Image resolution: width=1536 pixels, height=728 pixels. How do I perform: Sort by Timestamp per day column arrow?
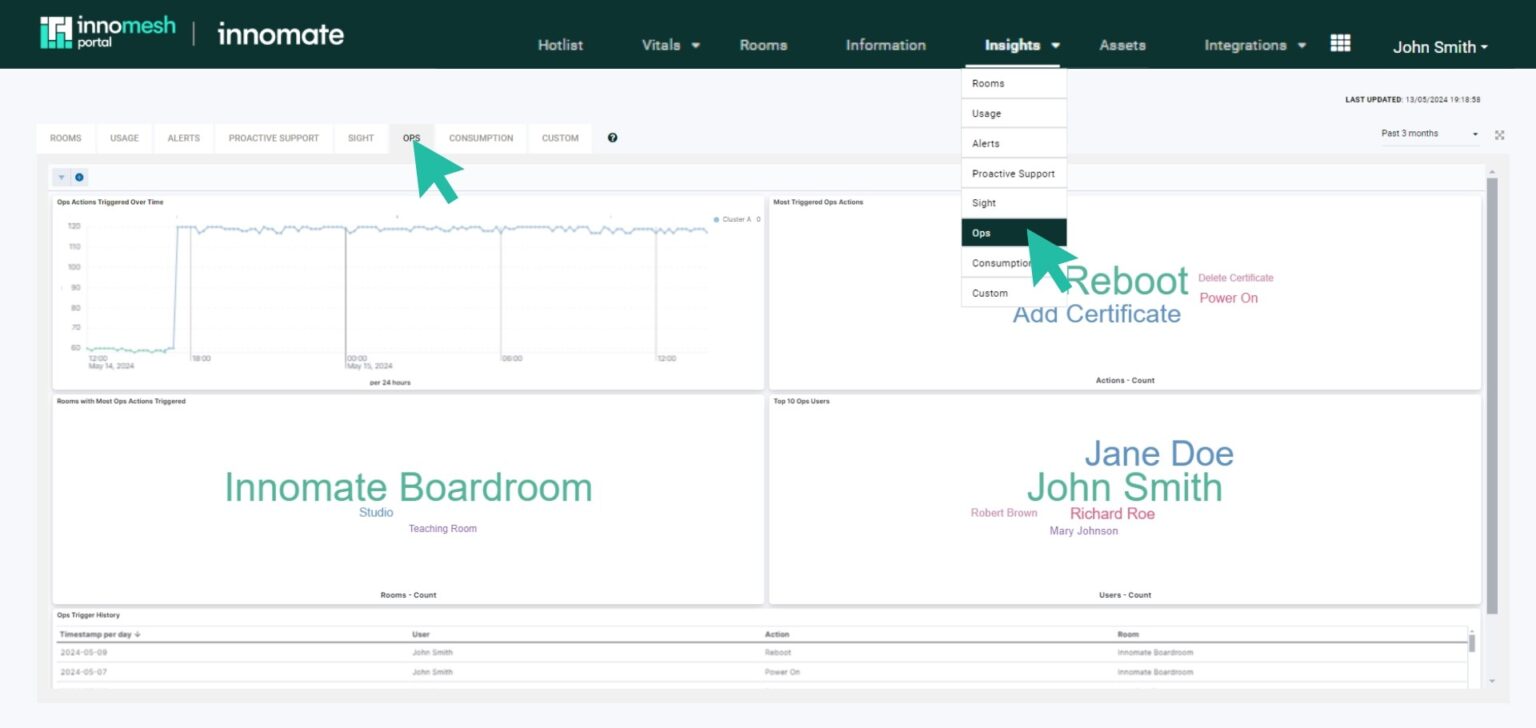(x=137, y=634)
